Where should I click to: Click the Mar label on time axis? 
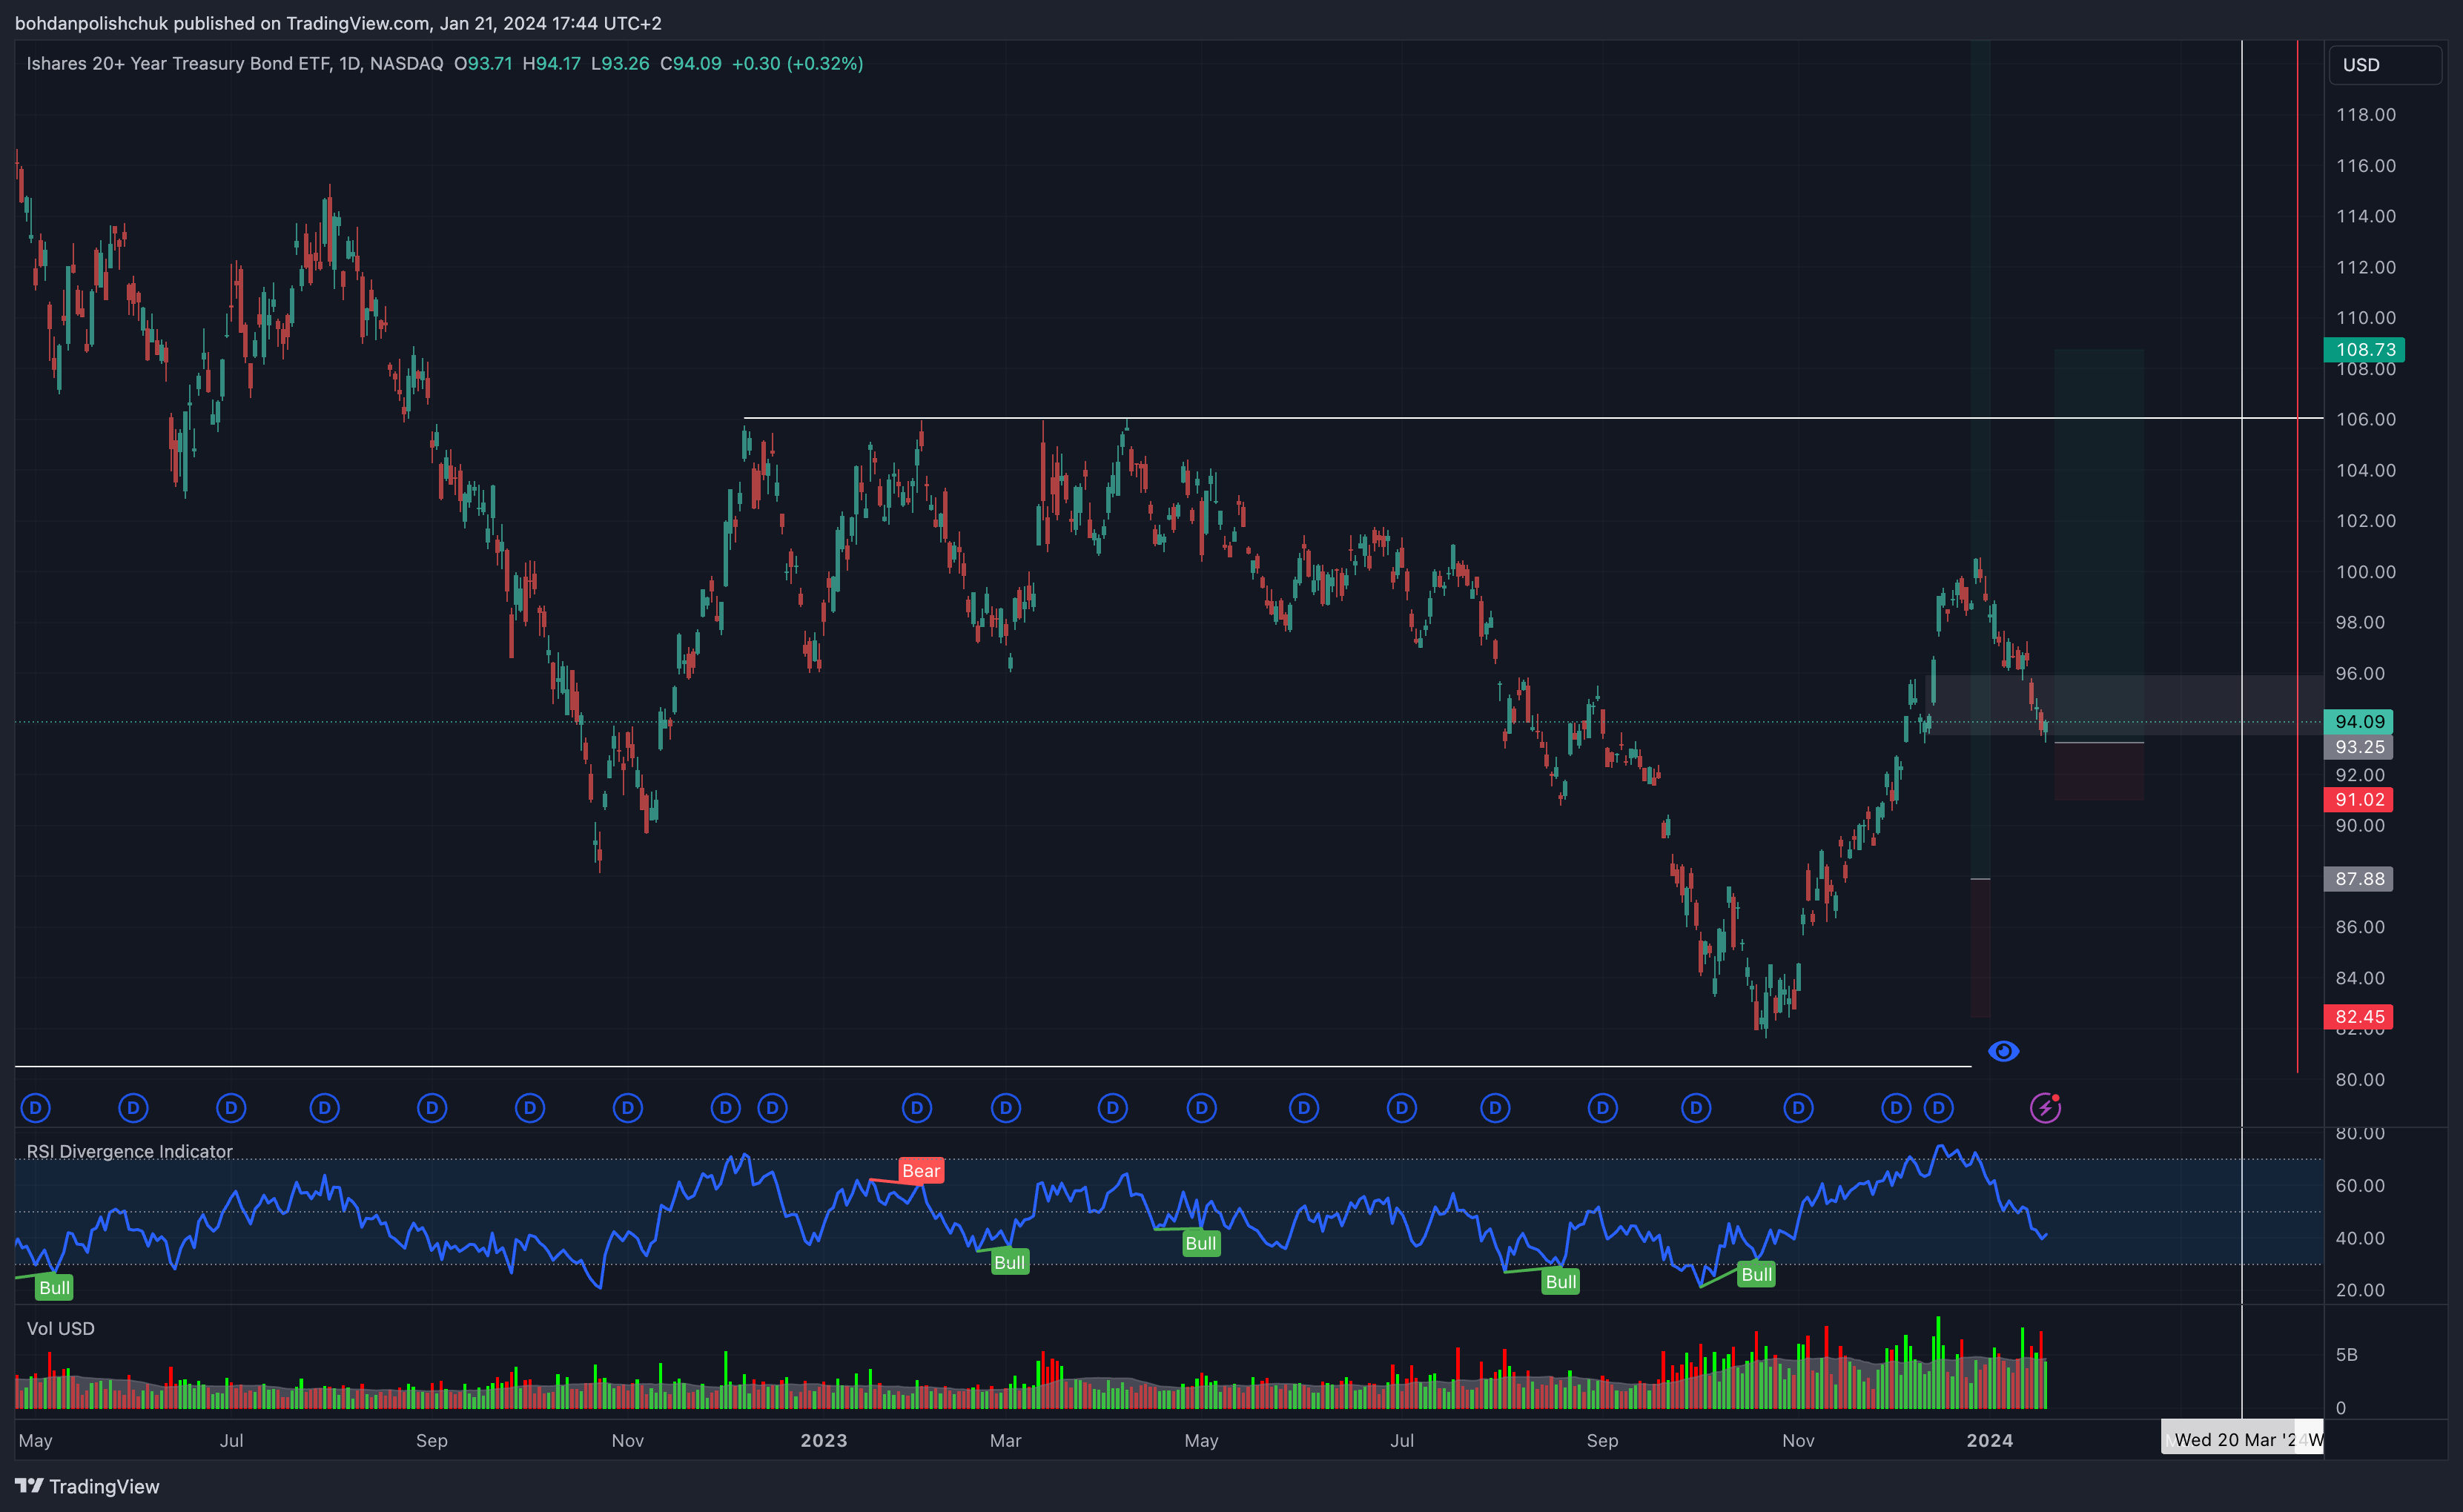coord(1005,1441)
